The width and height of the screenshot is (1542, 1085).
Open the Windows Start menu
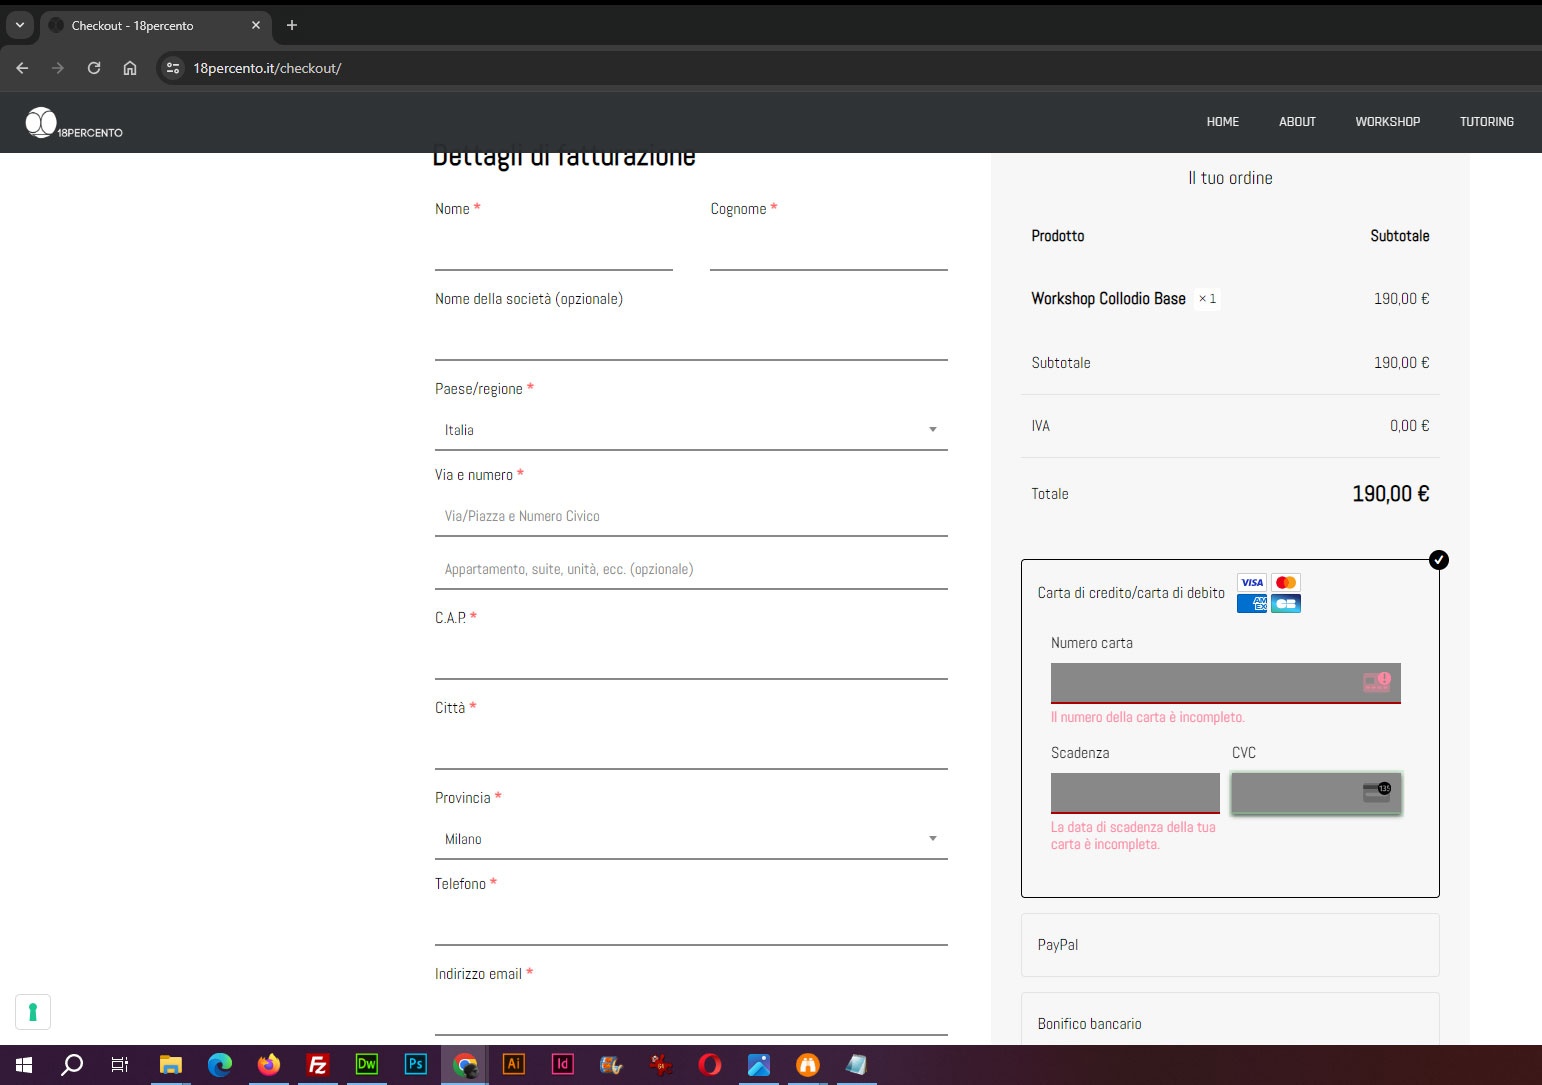click(24, 1065)
